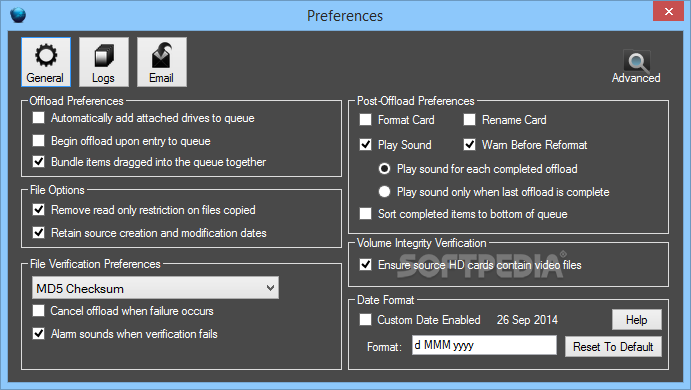Click the Help button

[x=636, y=319]
